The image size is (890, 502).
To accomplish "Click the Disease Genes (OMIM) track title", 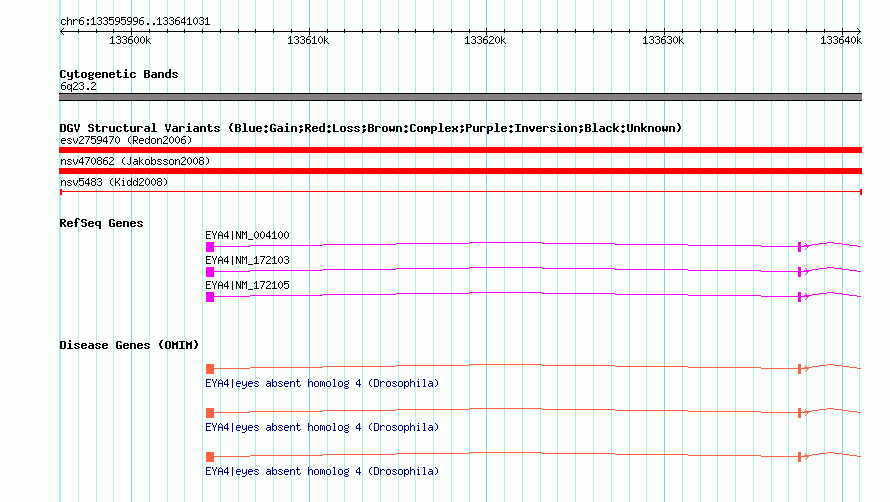I will 129,345.
